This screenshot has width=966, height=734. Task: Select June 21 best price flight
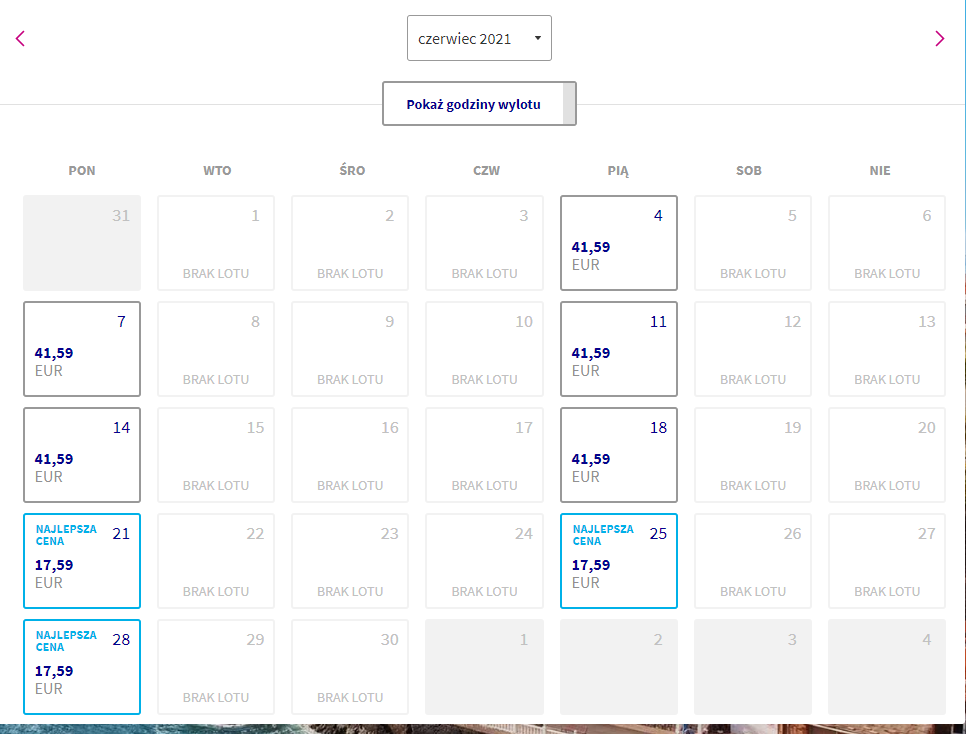82,561
